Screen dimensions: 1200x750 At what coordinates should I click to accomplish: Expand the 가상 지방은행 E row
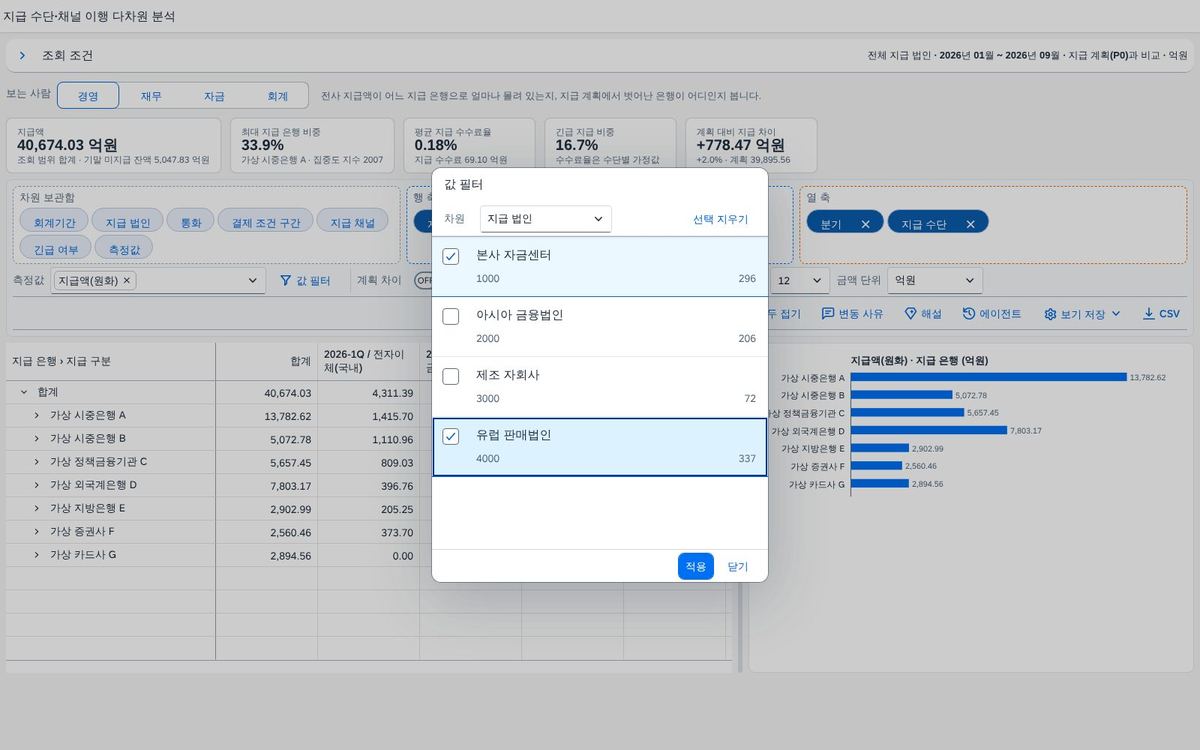pos(37,509)
